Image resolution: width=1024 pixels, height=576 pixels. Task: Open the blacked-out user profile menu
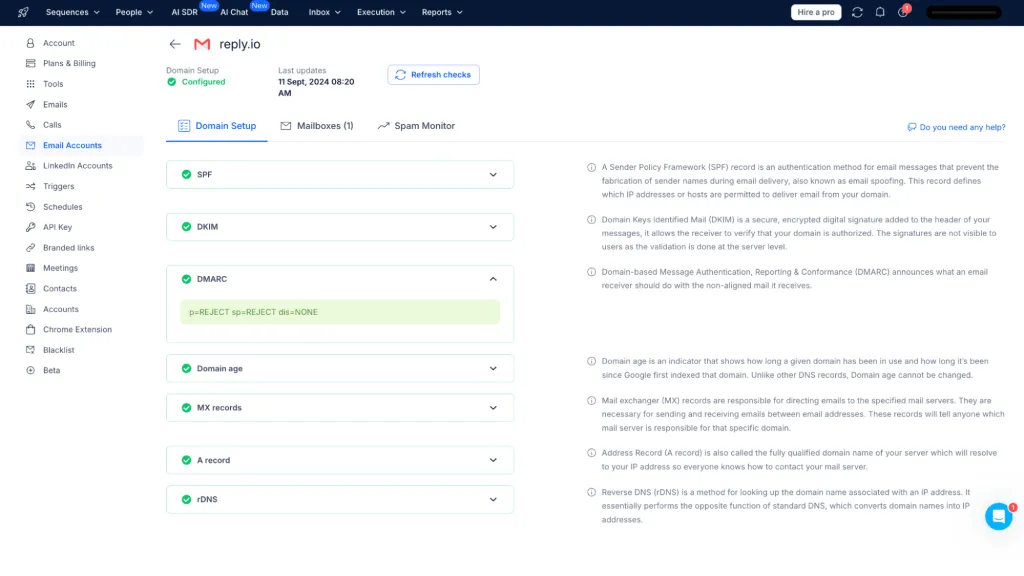click(x=964, y=12)
